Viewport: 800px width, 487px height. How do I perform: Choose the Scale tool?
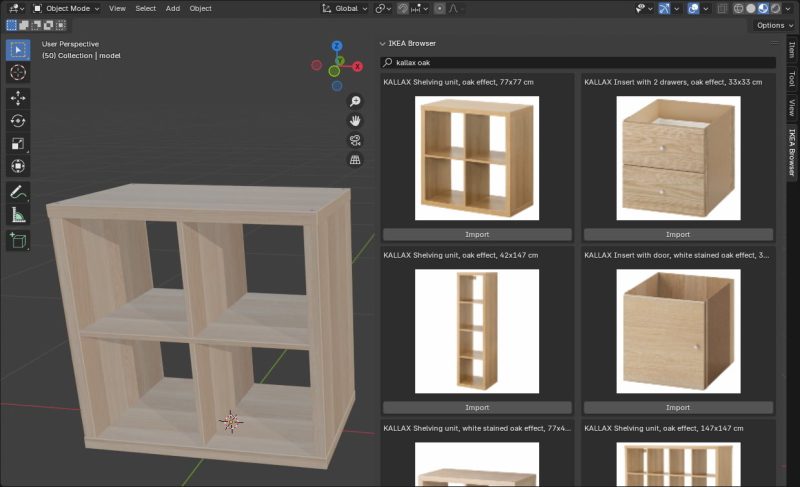[x=18, y=144]
